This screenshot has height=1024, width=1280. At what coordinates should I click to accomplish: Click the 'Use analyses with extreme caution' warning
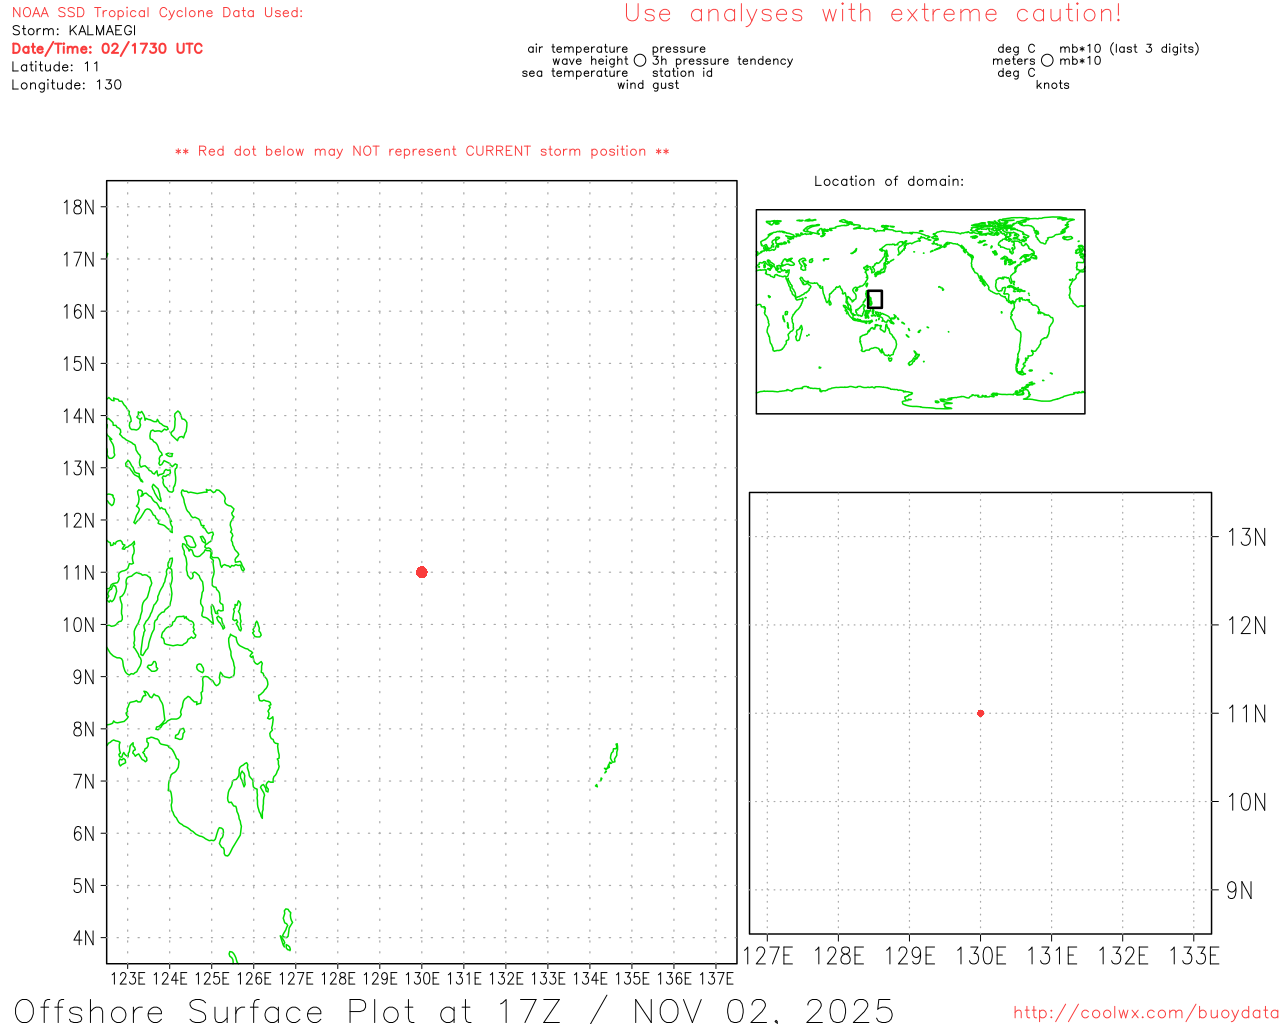click(x=872, y=14)
